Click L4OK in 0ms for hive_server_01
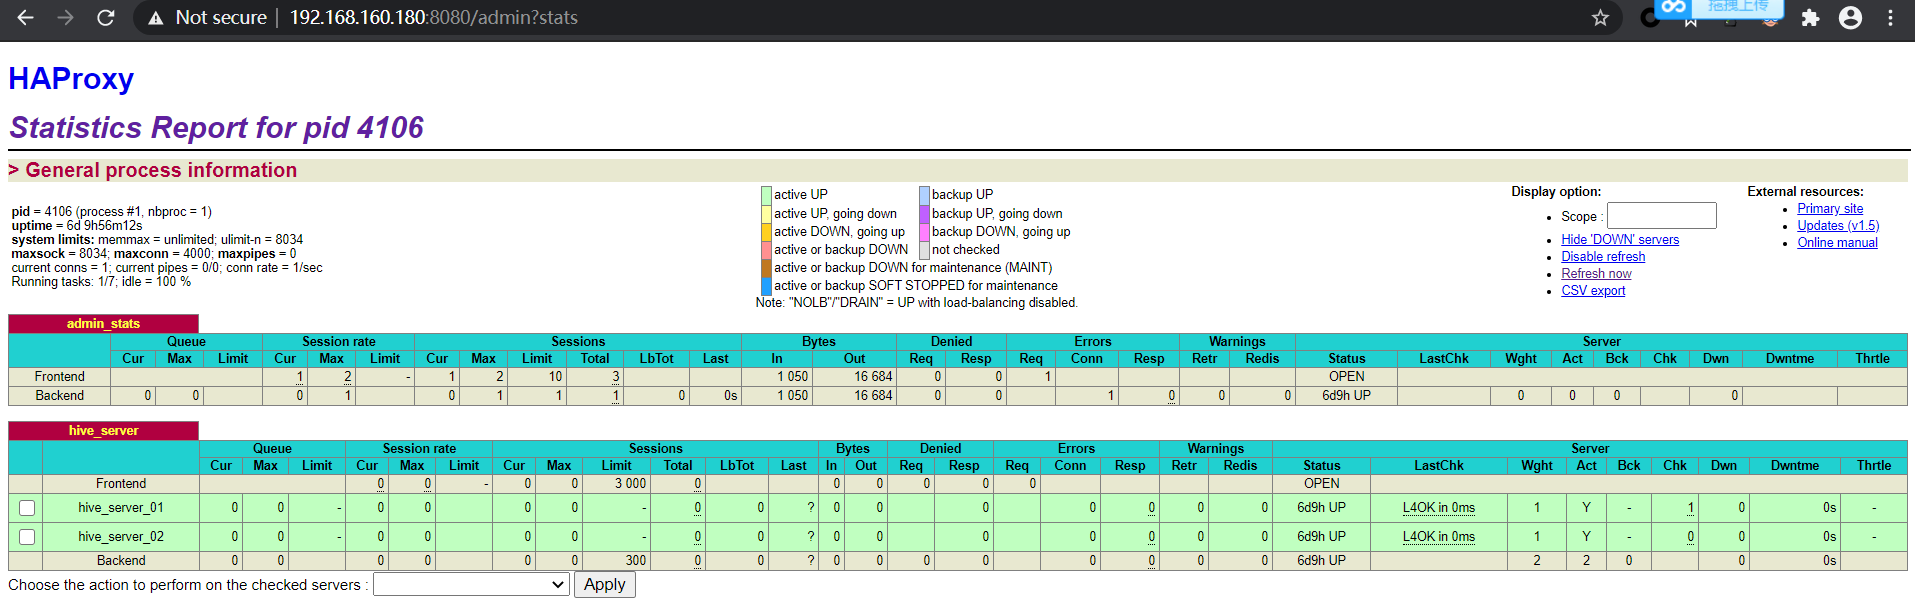Screen dimensions: 1915x608 [x=1438, y=508]
